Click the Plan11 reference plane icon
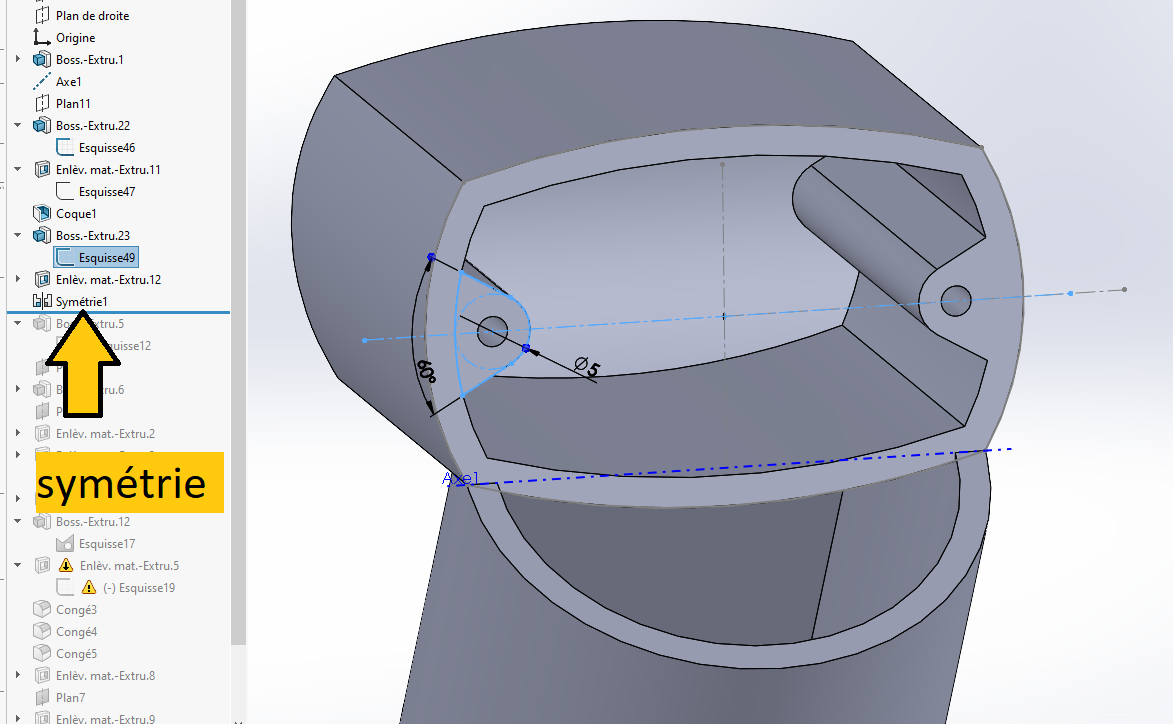The height and width of the screenshot is (724, 1173). click(42, 103)
